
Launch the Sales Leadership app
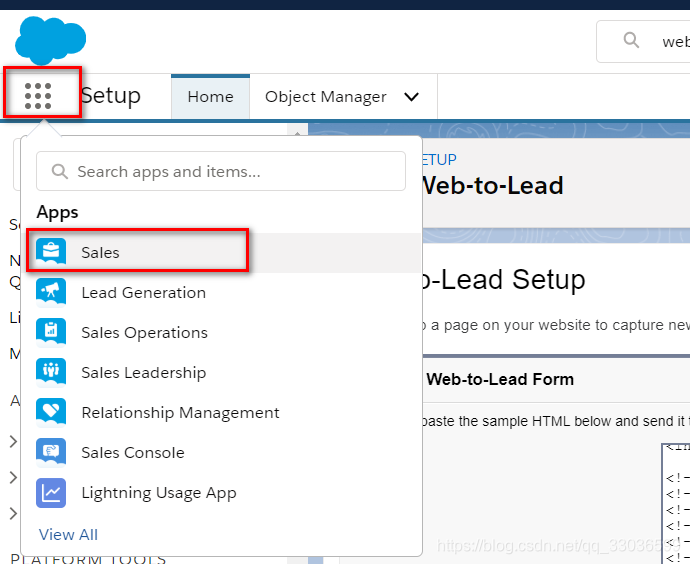[x=223, y=373]
